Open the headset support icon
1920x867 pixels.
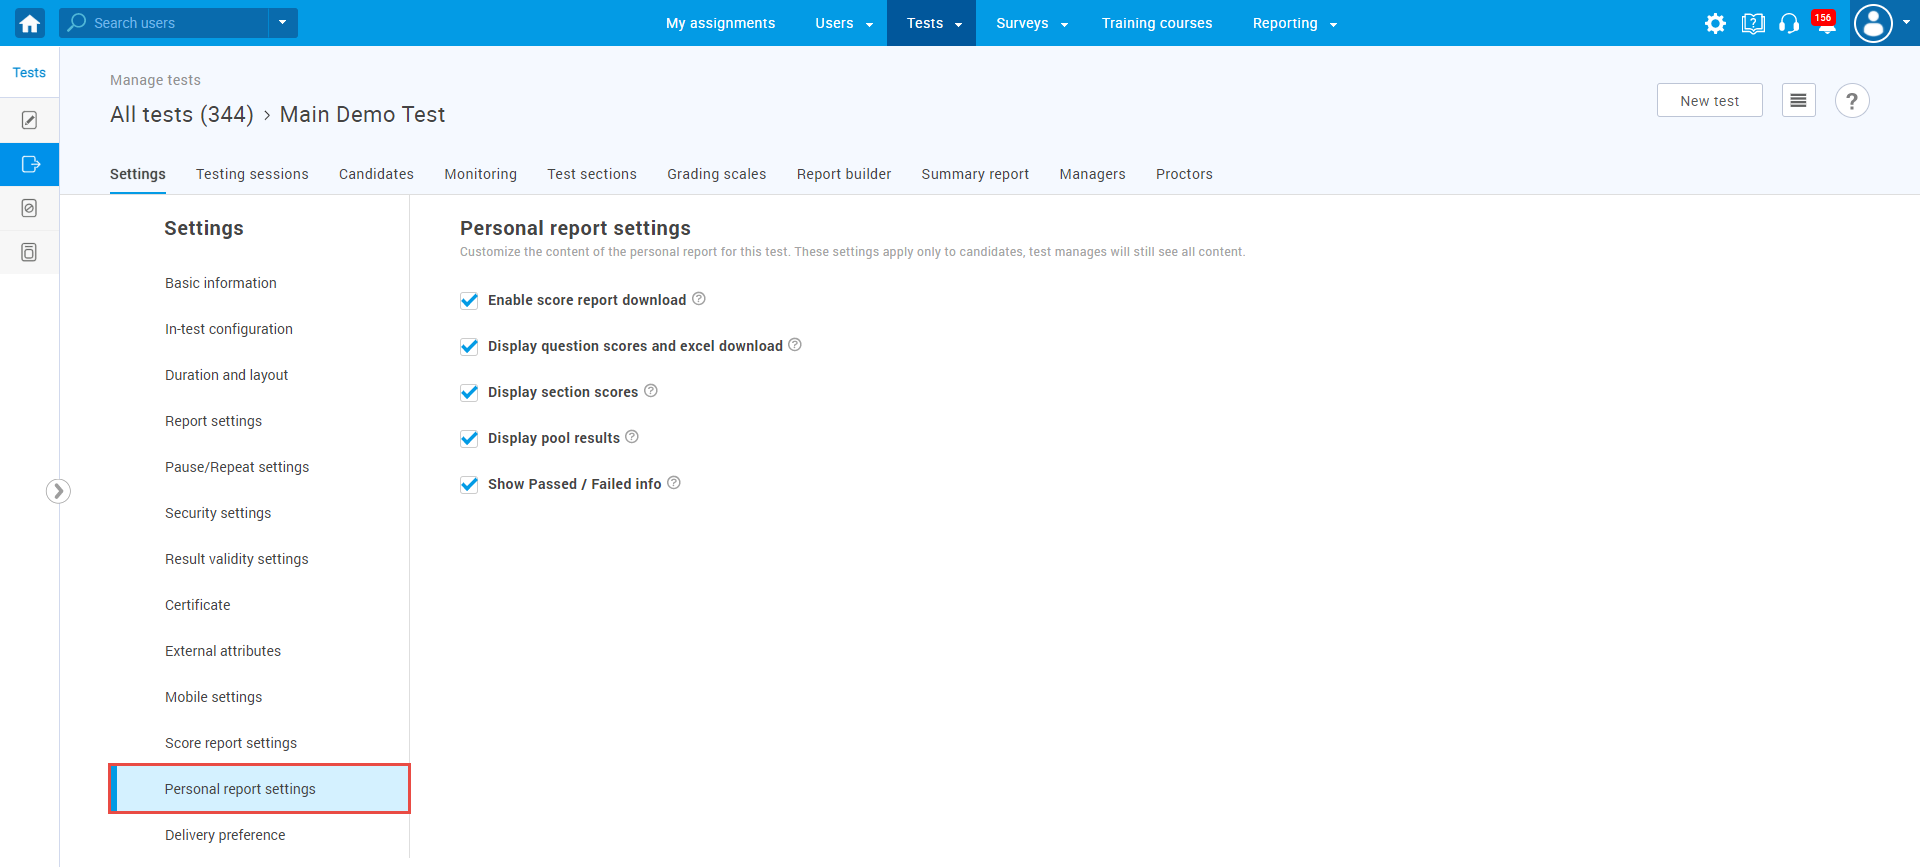(x=1789, y=23)
